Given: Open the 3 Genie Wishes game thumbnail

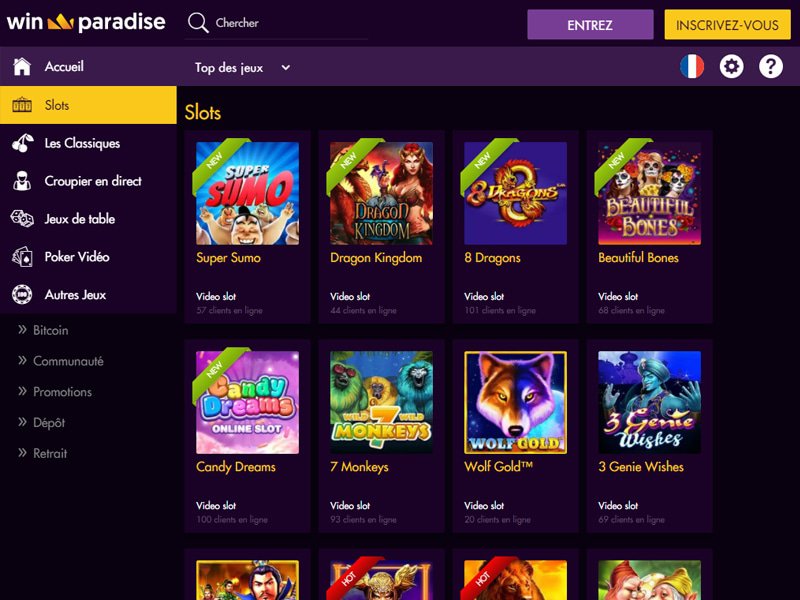Looking at the screenshot, I should [649, 403].
